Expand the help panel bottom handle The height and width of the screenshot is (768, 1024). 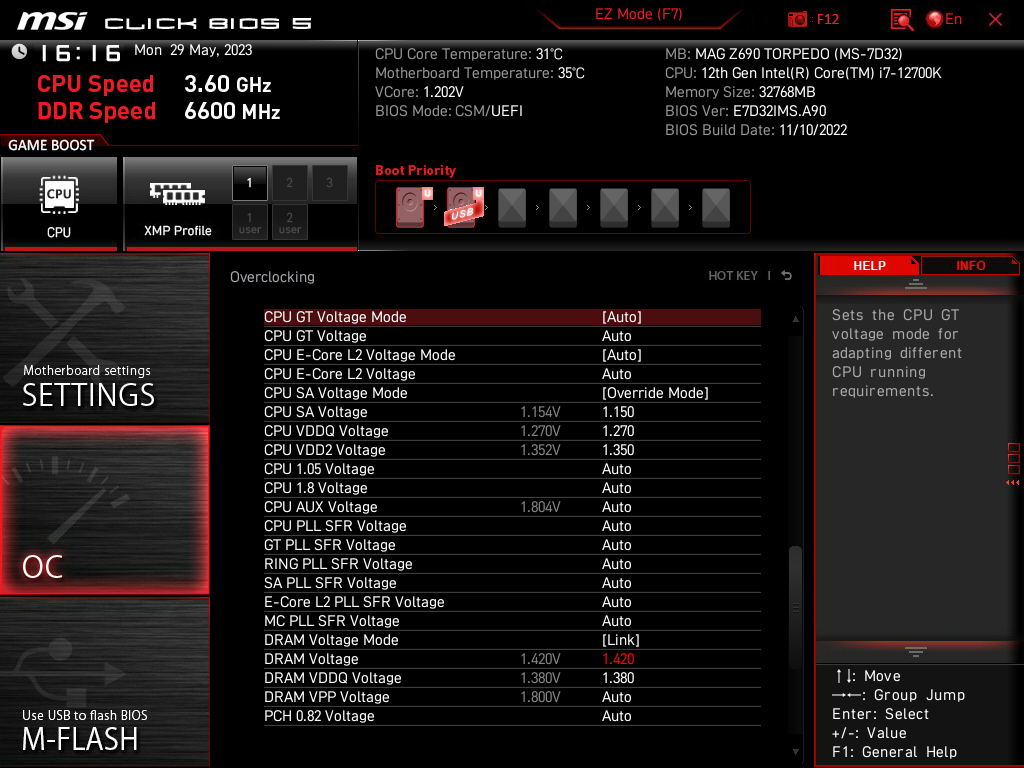pos(916,651)
